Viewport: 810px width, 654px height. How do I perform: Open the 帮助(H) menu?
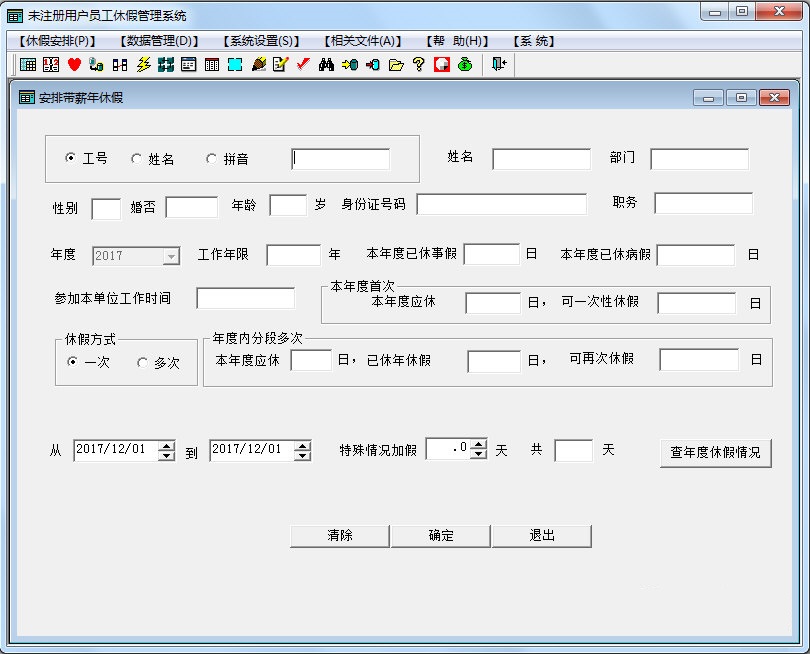point(458,41)
